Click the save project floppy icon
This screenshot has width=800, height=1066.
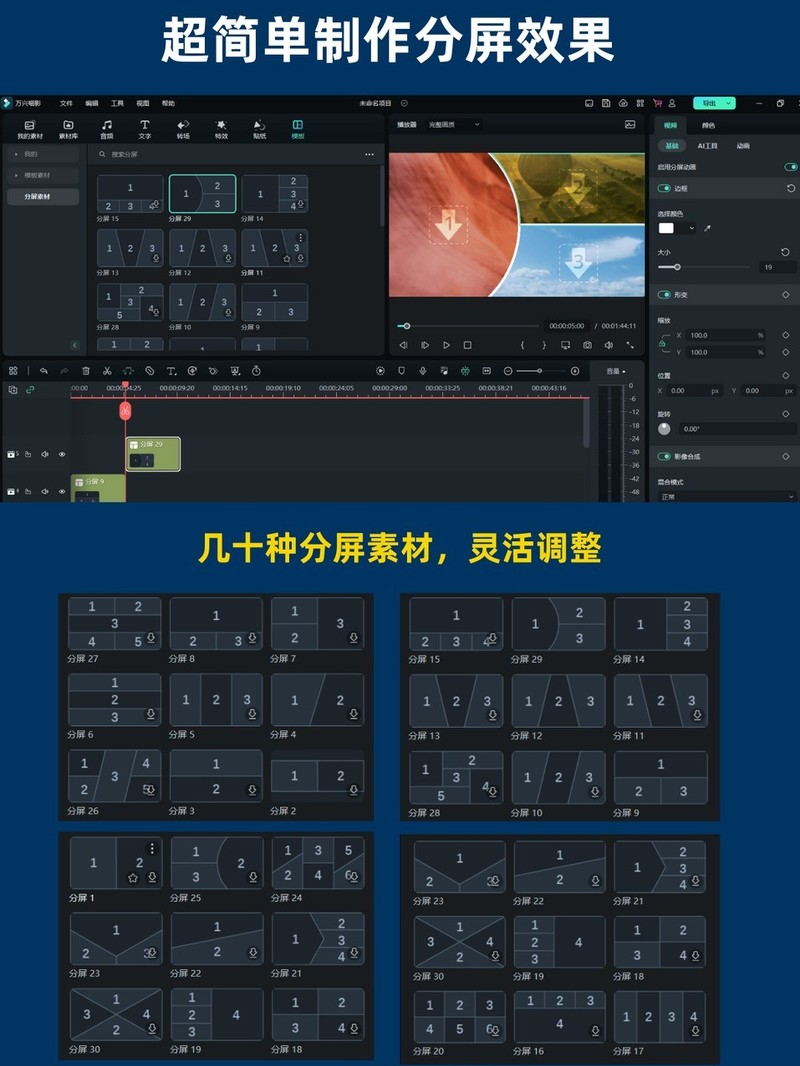point(606,103)
